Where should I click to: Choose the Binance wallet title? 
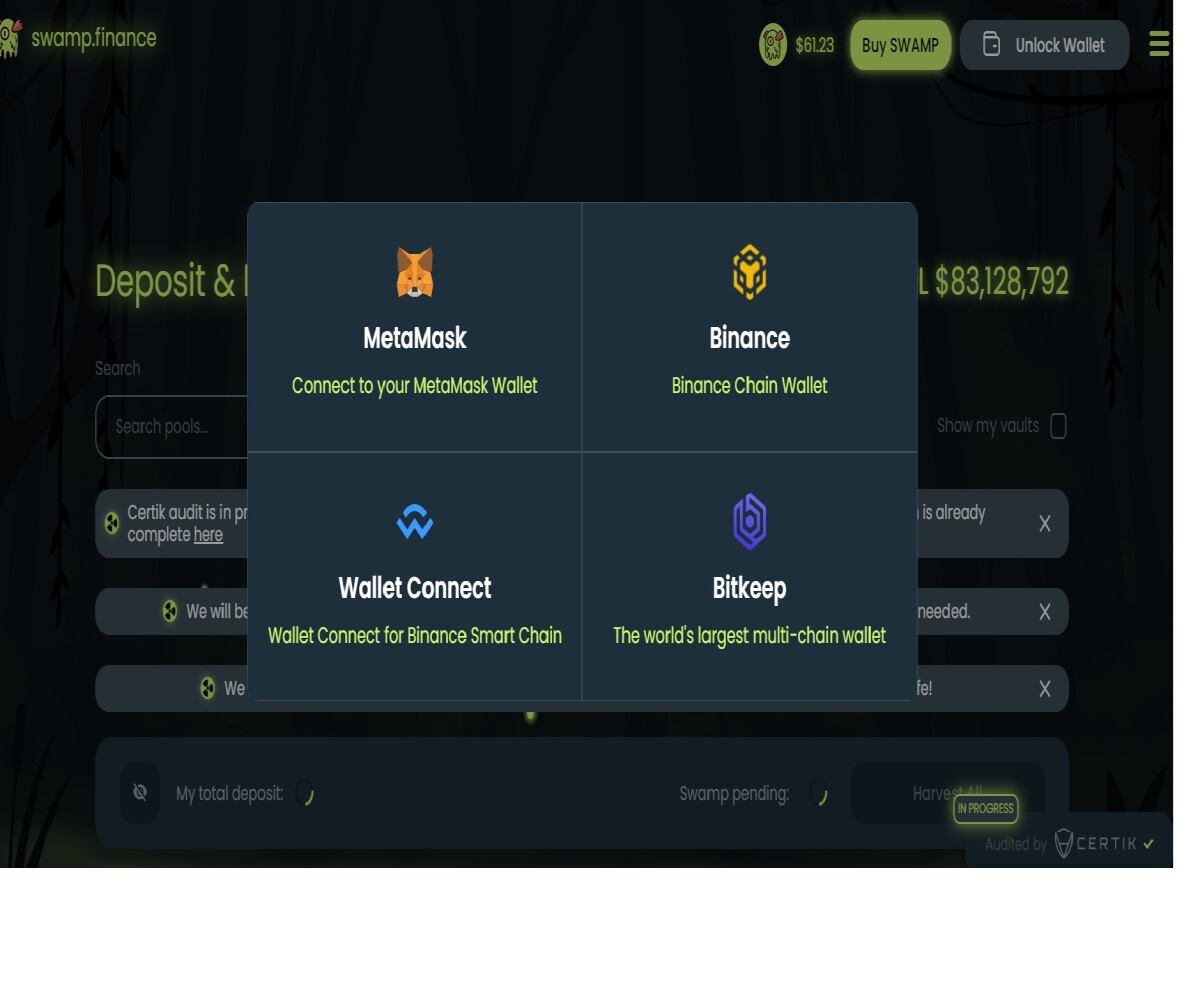pos(749,338)
